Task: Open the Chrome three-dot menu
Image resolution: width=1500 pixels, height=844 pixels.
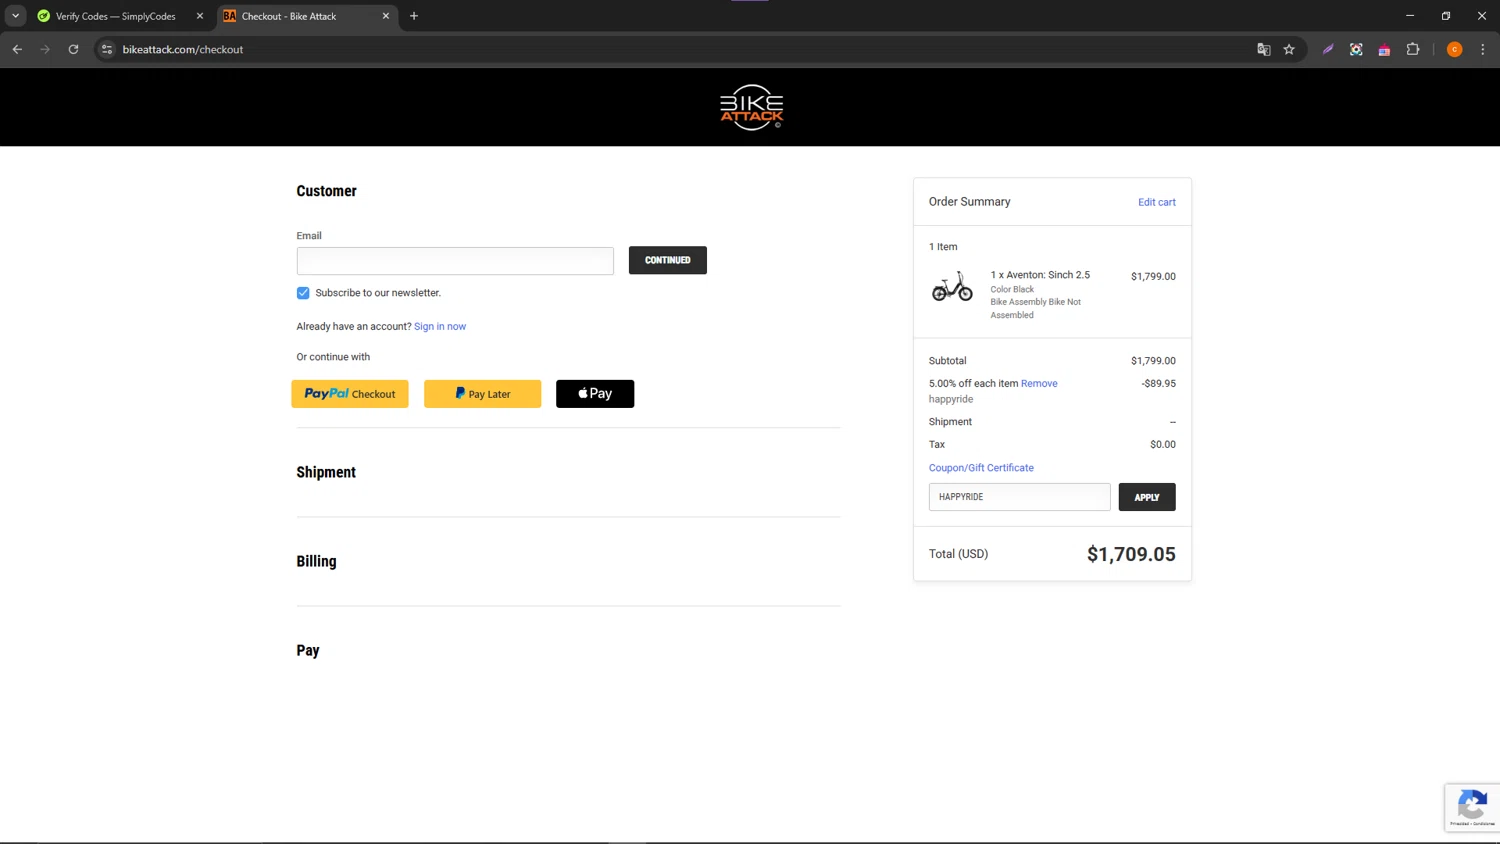Action: pyautogui.click(x=1483, y=49)
